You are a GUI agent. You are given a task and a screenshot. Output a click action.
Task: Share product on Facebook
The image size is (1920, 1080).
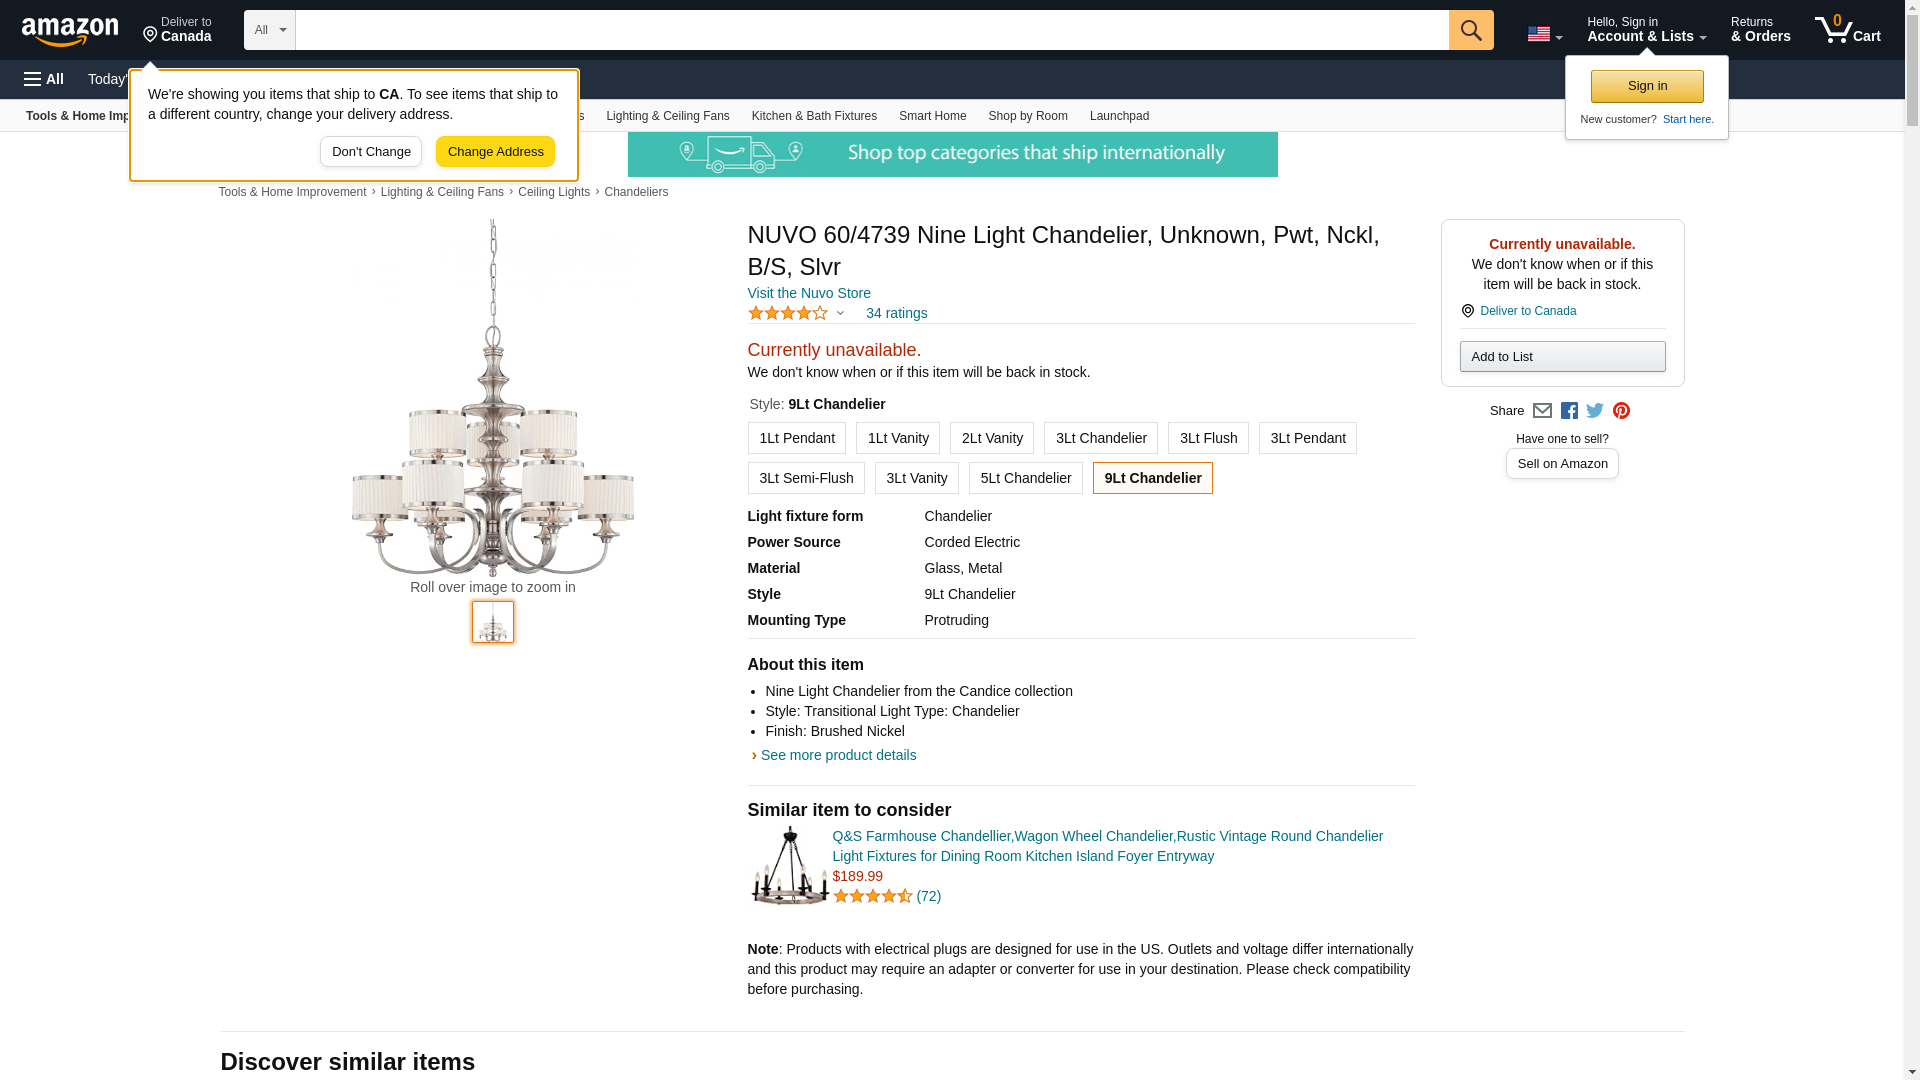1569,411
